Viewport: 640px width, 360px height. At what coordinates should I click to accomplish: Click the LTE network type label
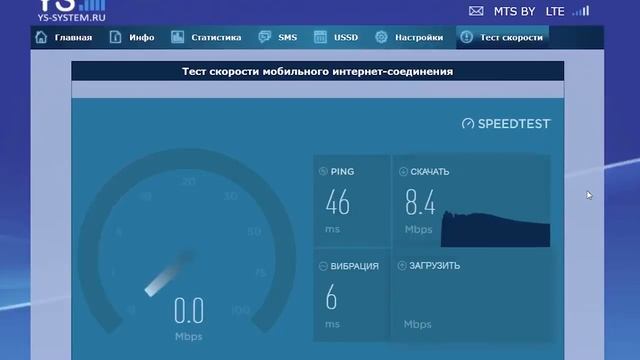click(555, 11)
